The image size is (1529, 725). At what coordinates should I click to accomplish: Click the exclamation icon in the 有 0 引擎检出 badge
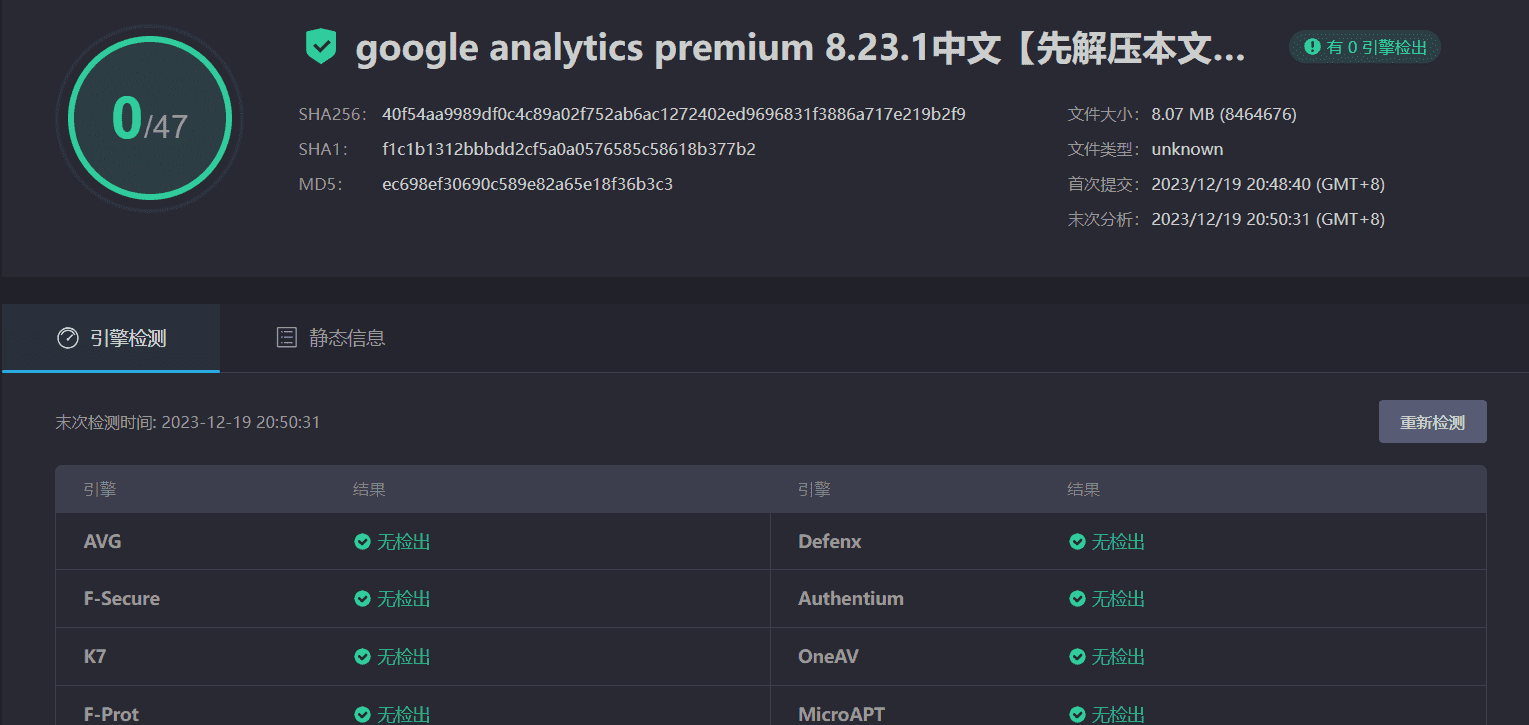pos(1312,47)
